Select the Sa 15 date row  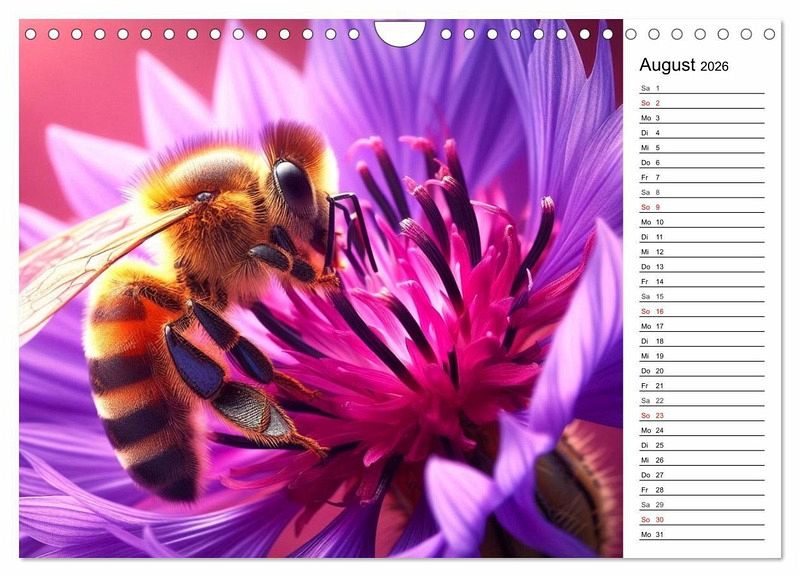pyautogui.click(x=701, y=296)
